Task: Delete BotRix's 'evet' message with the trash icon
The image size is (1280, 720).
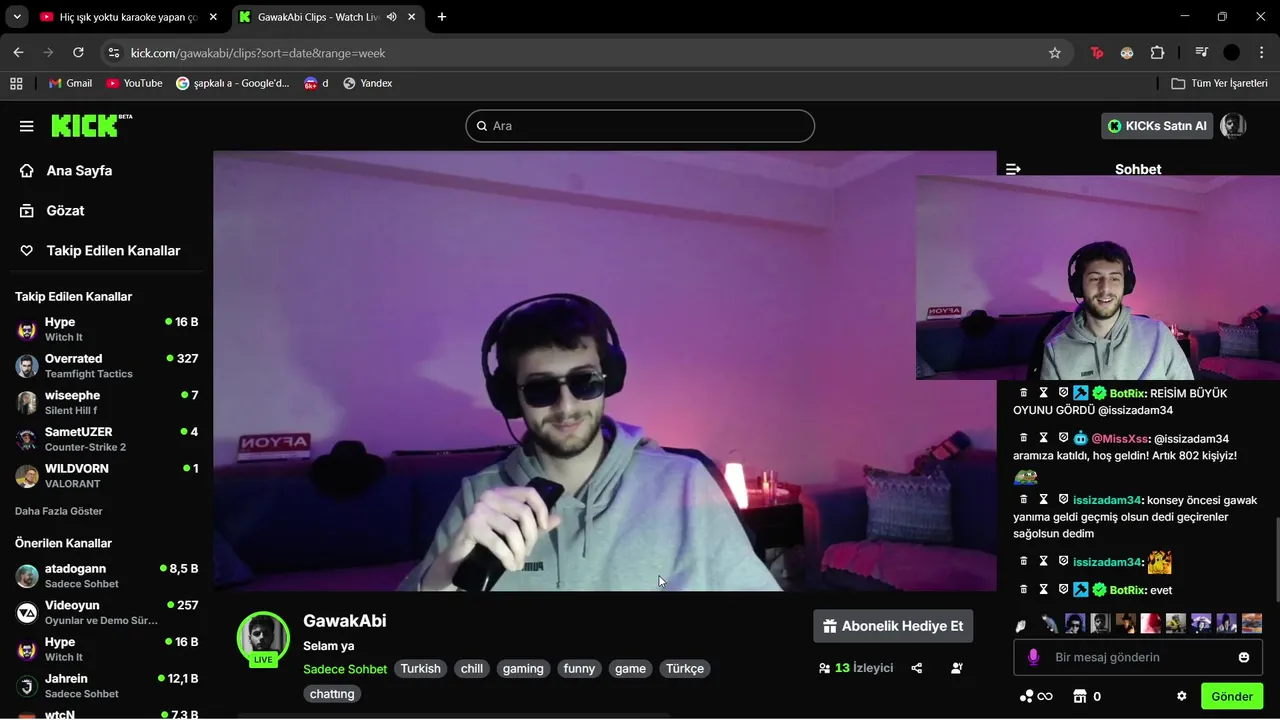Action: click(1023, 590)
